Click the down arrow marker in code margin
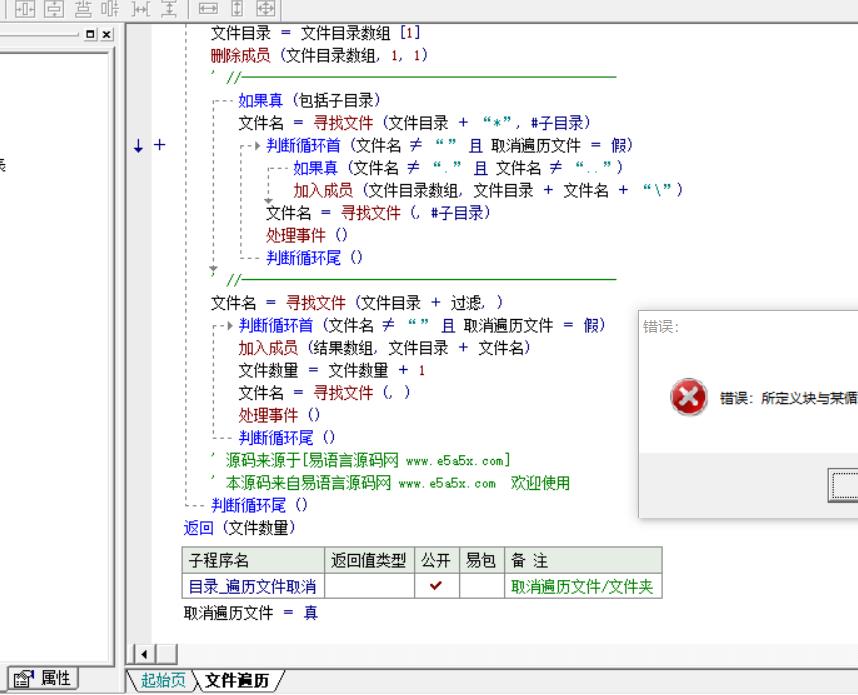 point(138,146)
